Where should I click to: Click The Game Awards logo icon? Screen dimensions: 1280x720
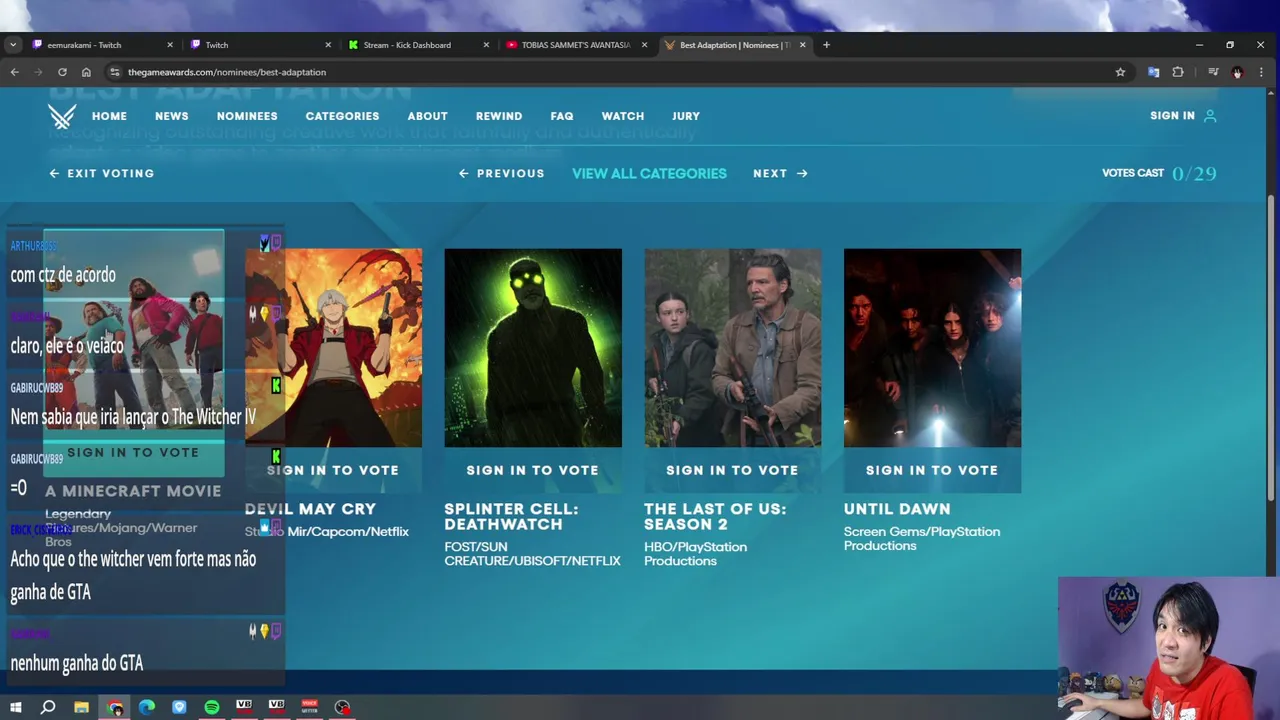tap(62, 116)
